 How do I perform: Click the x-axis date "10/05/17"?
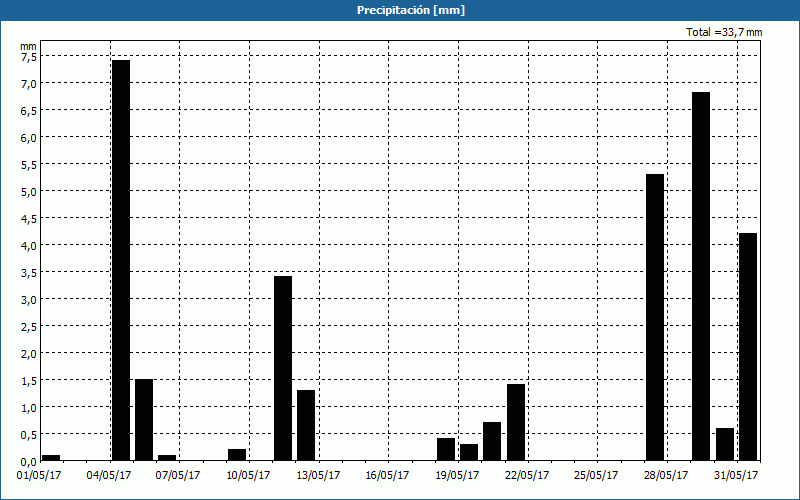(248, 476)
